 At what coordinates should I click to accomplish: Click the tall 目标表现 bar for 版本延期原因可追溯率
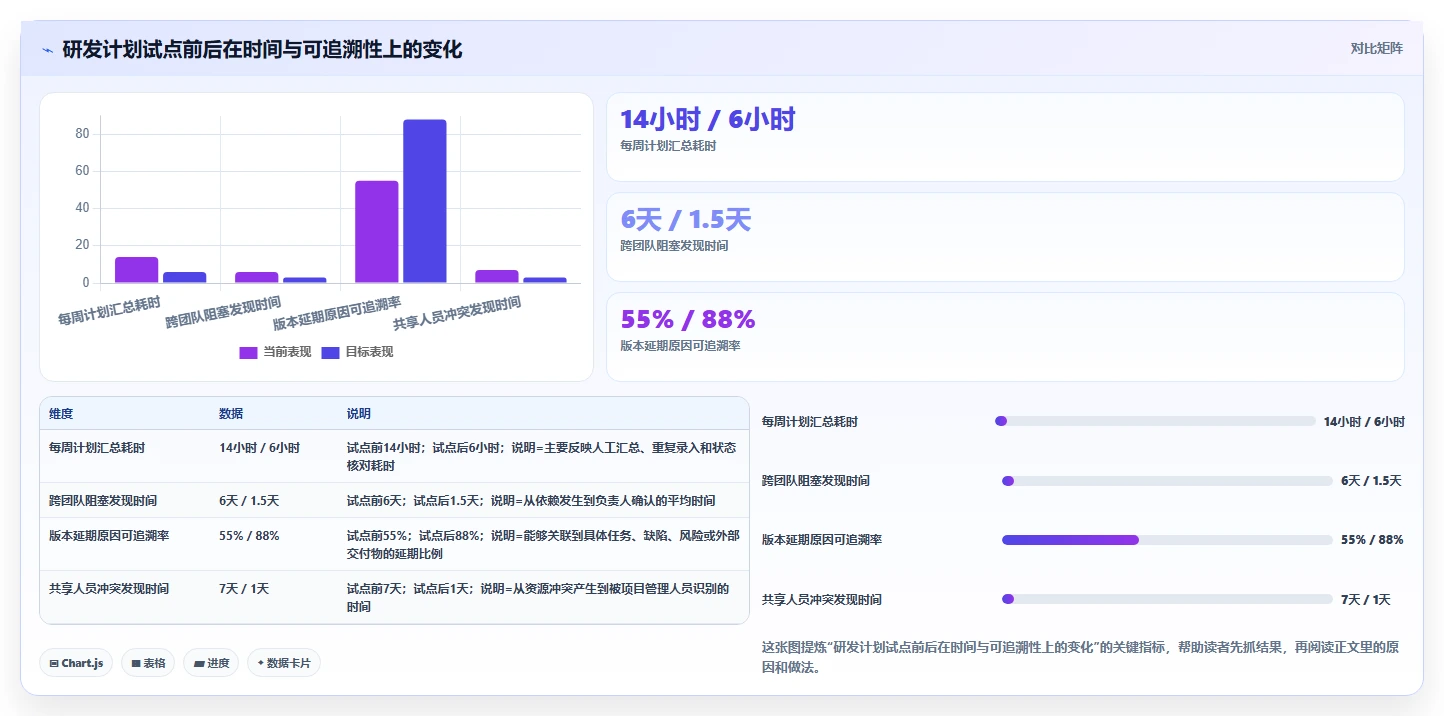[x=425, y=201]
